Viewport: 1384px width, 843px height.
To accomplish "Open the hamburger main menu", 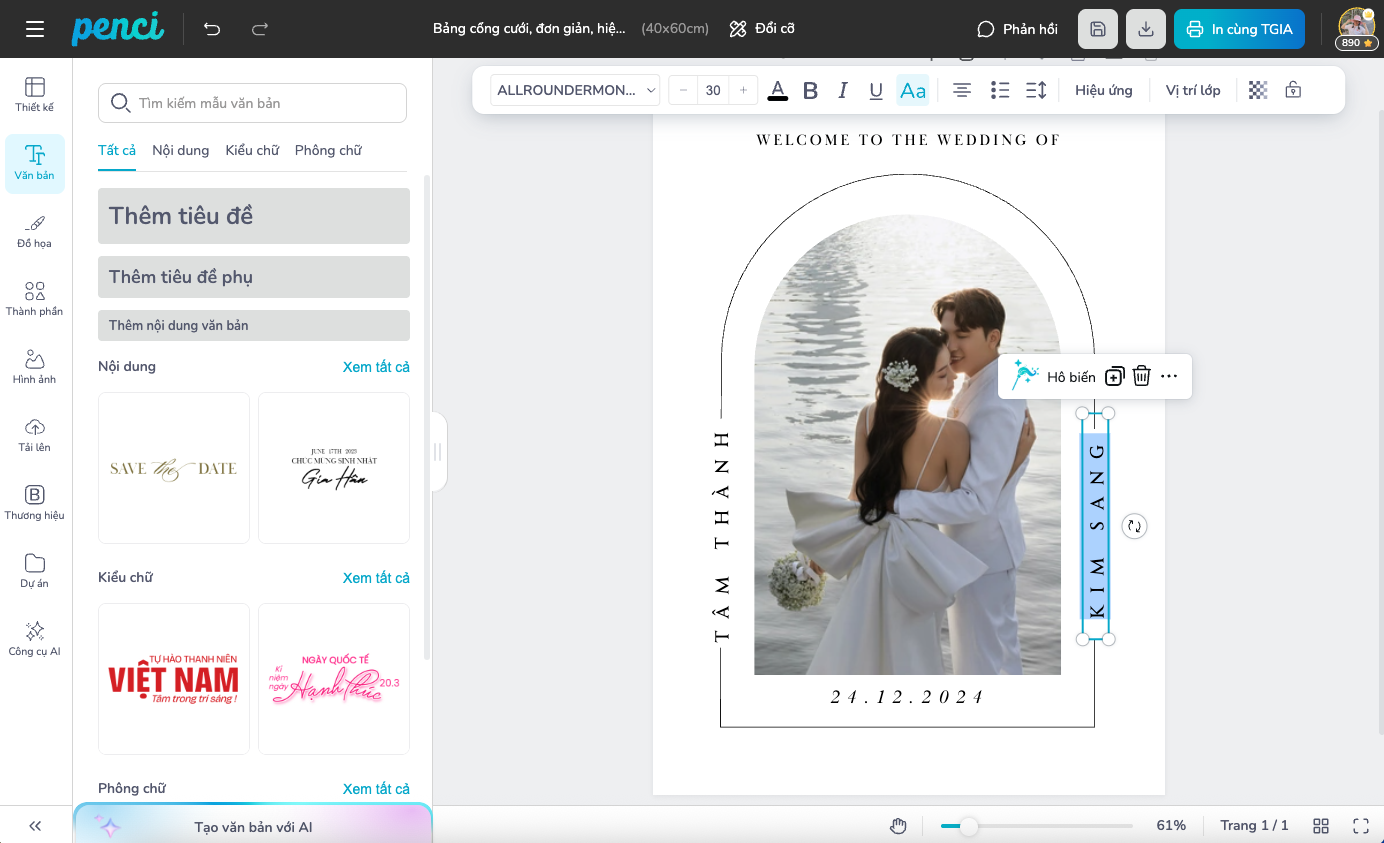I will (35, 29).
